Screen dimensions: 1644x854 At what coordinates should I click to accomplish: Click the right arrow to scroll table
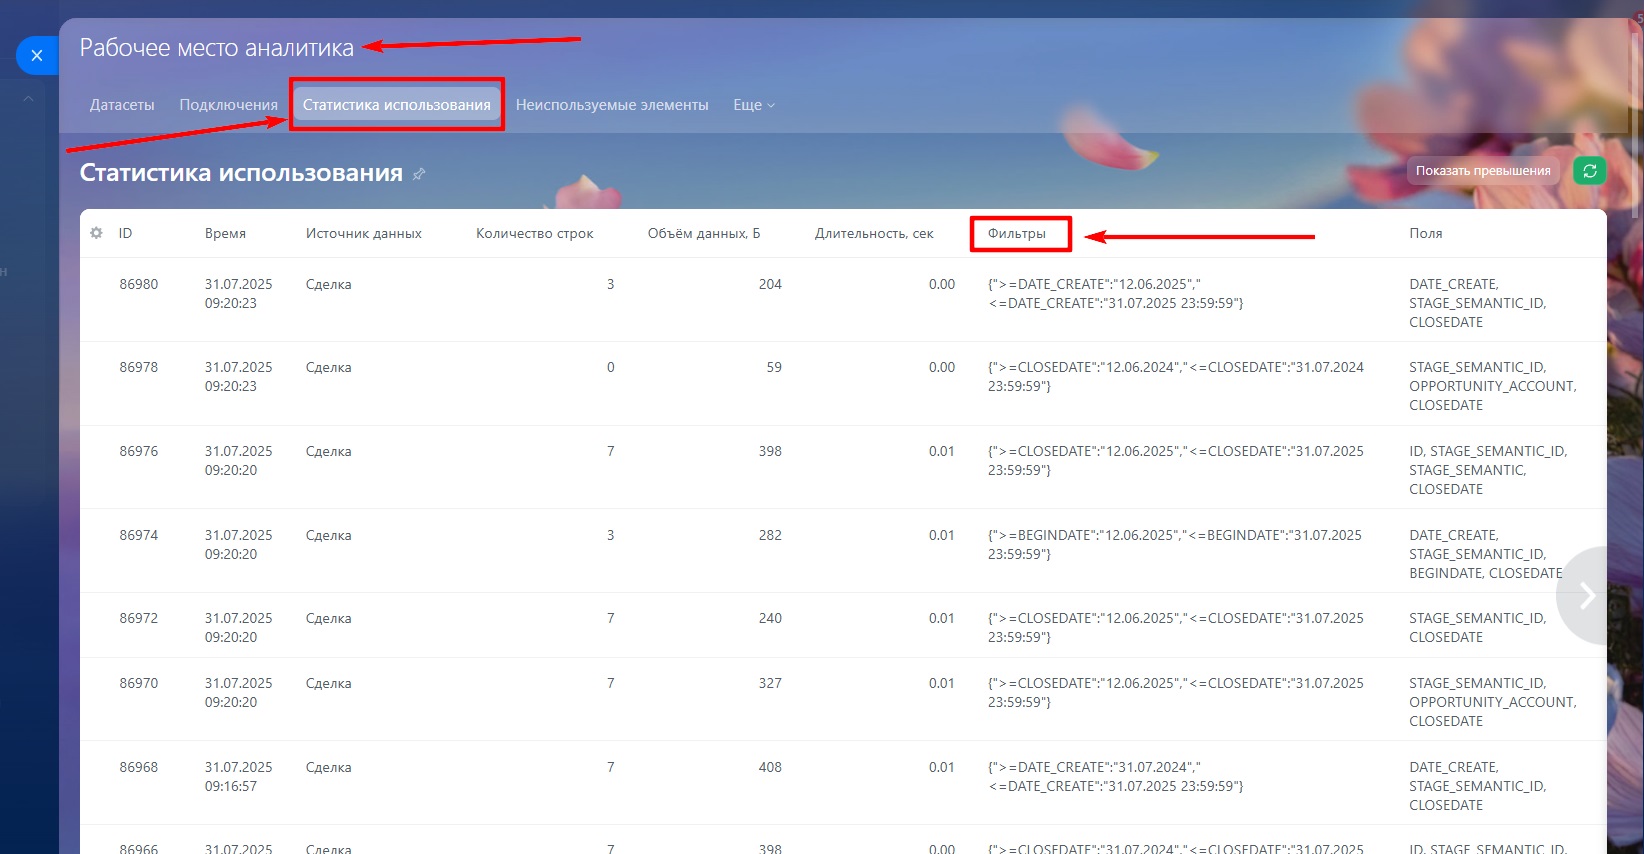click(x=1586, y=596)
